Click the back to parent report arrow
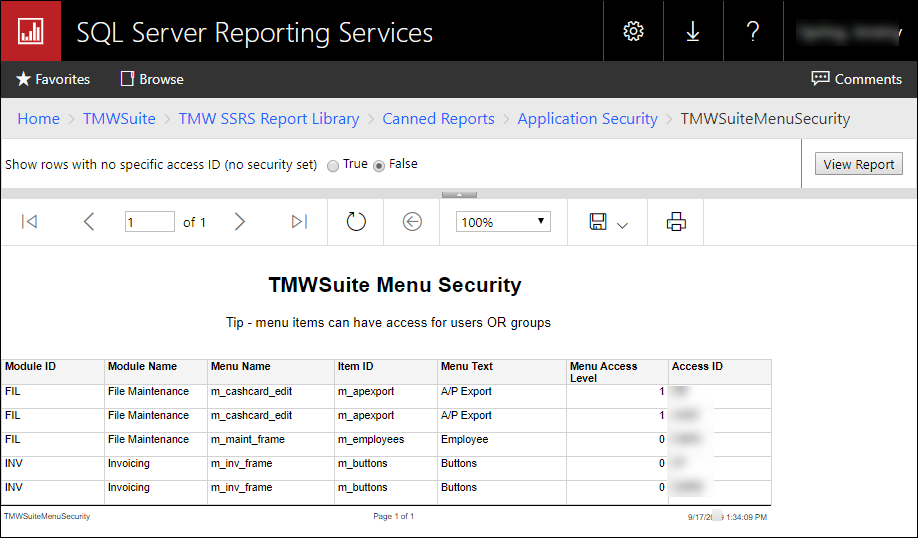The width and height of the screenshot is (918, 538). [412, 222]
